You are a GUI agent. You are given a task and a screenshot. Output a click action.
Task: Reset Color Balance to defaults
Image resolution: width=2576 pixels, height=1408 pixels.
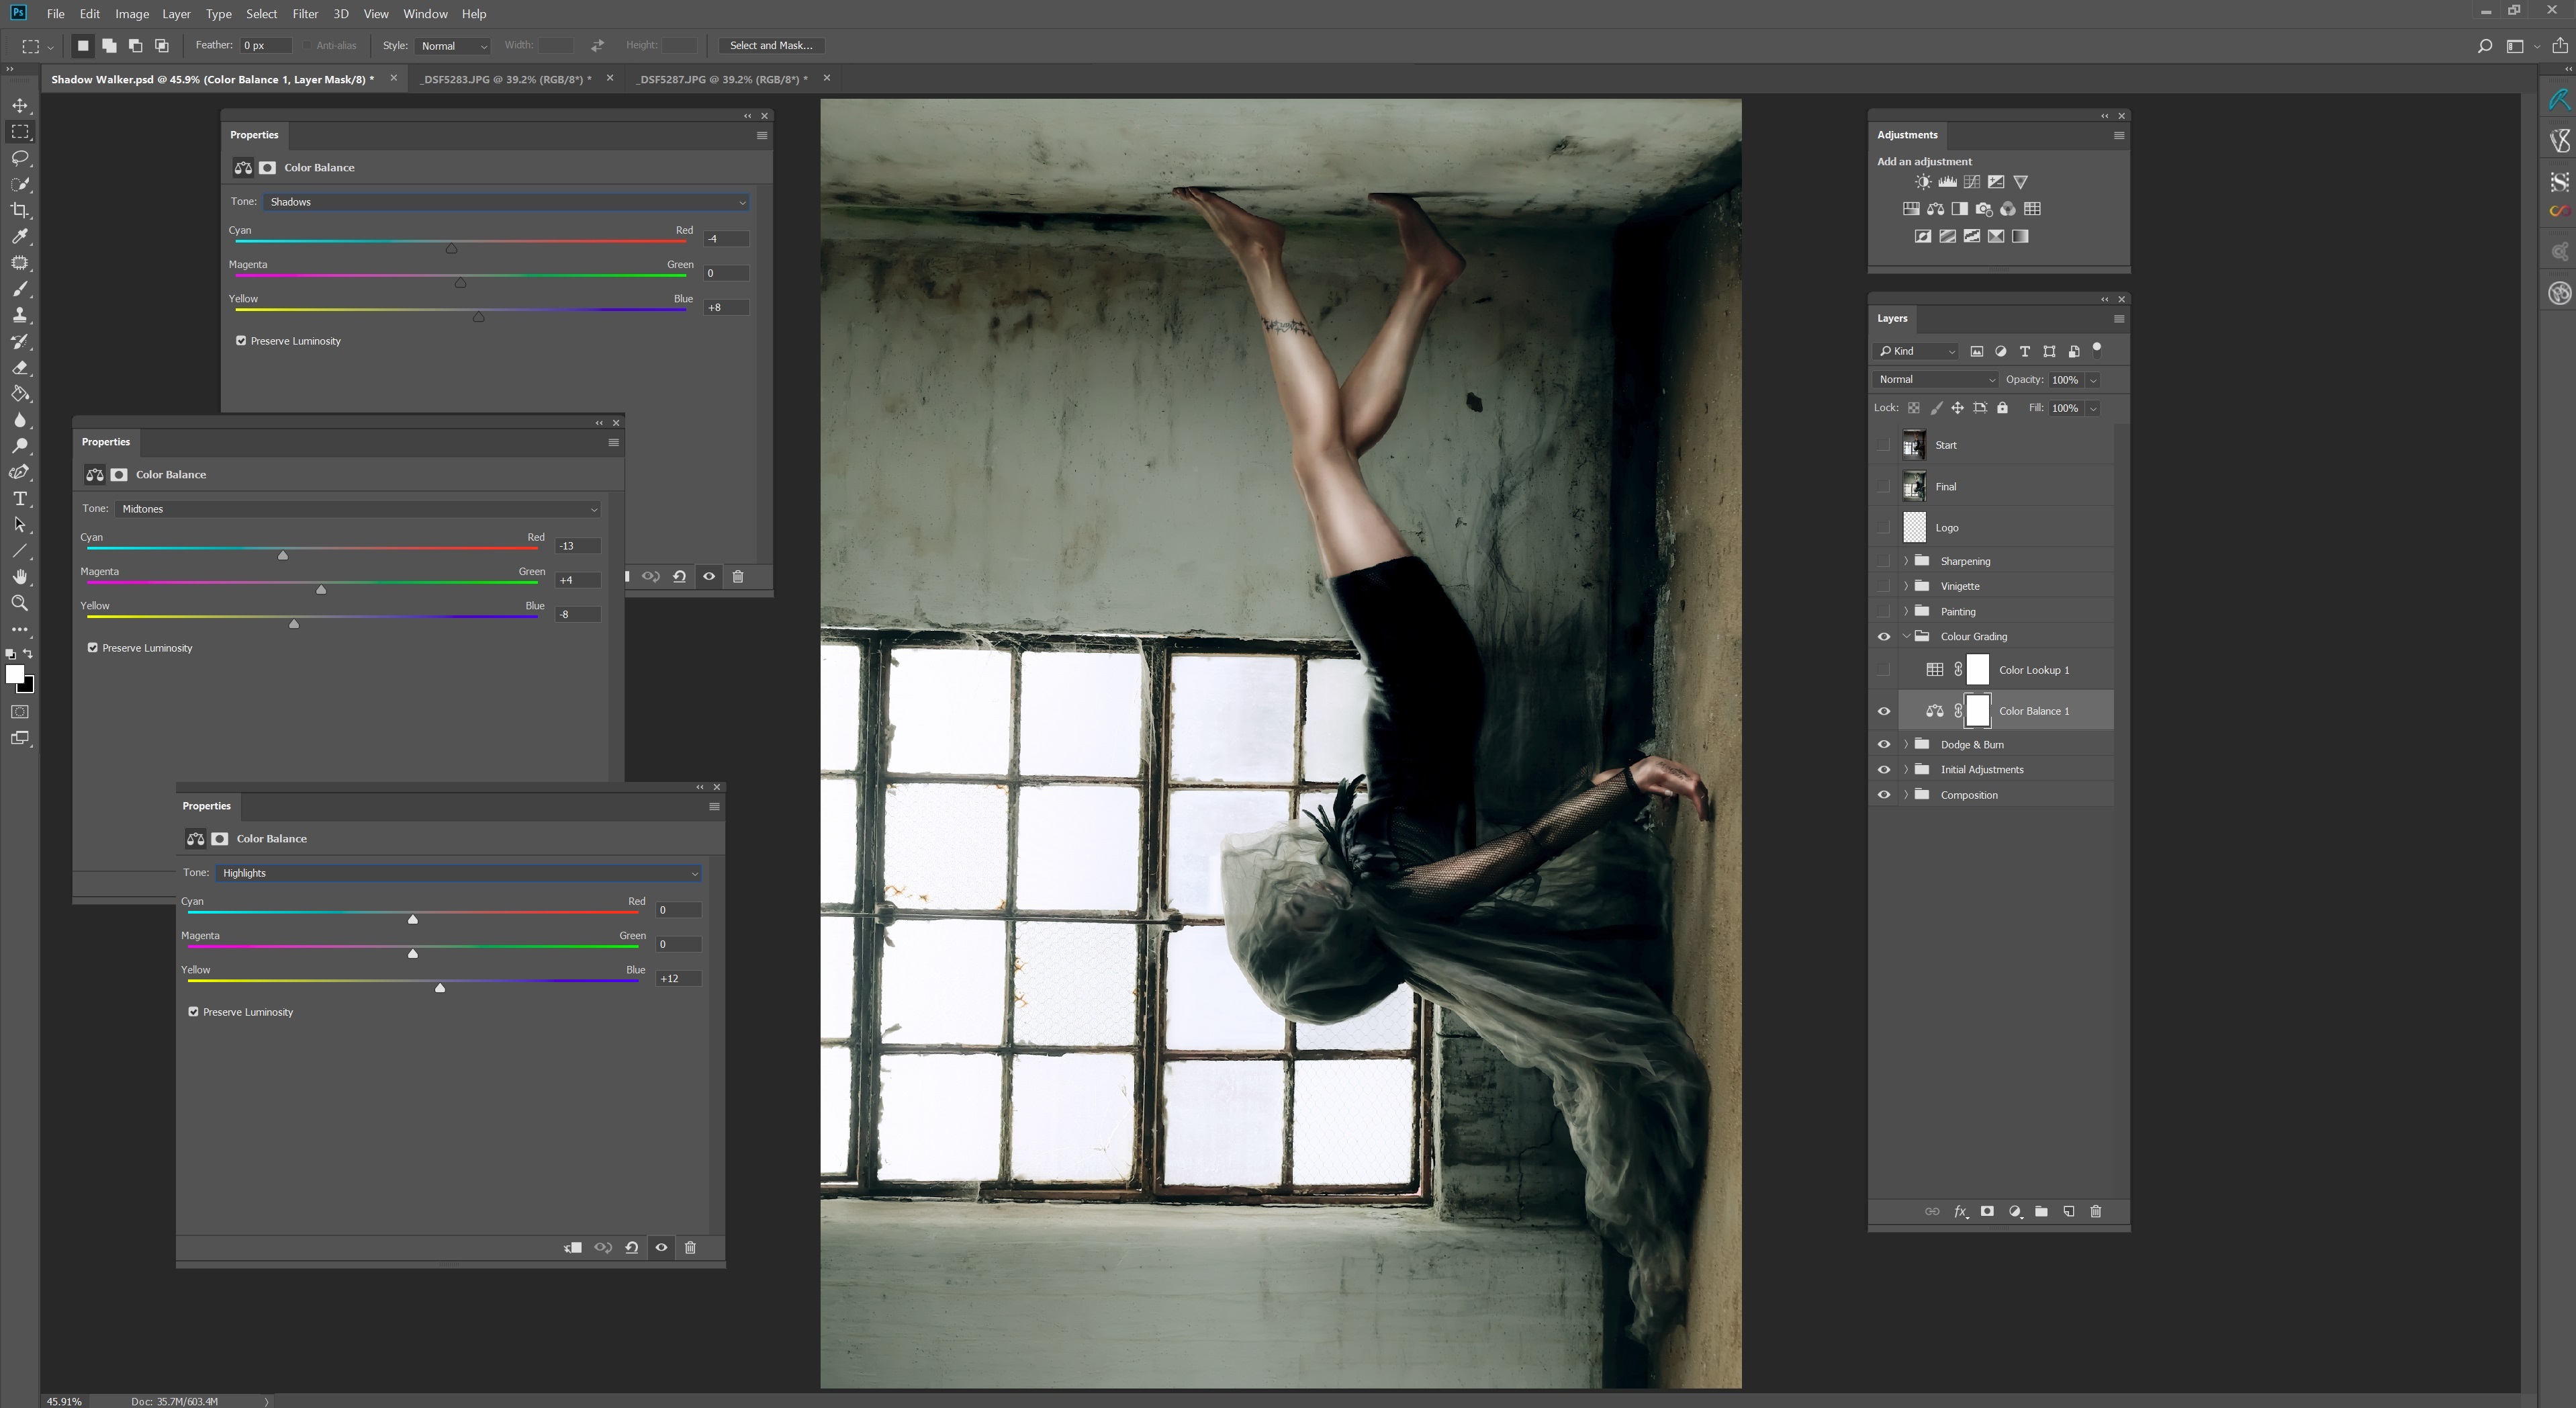click(631, 1247)
